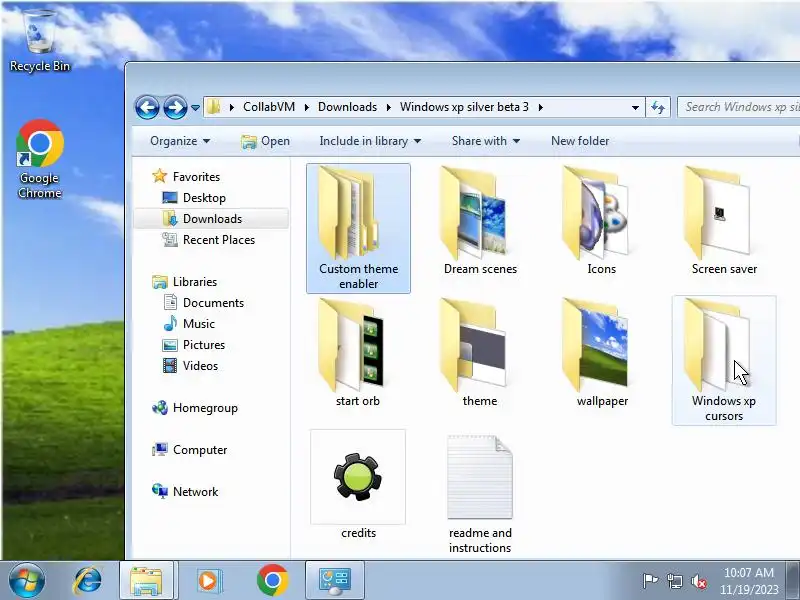The height and width of the screenshot is (600, 800).
Task: Click the Action Center flag tray icon
Action: tap(650, 581)
